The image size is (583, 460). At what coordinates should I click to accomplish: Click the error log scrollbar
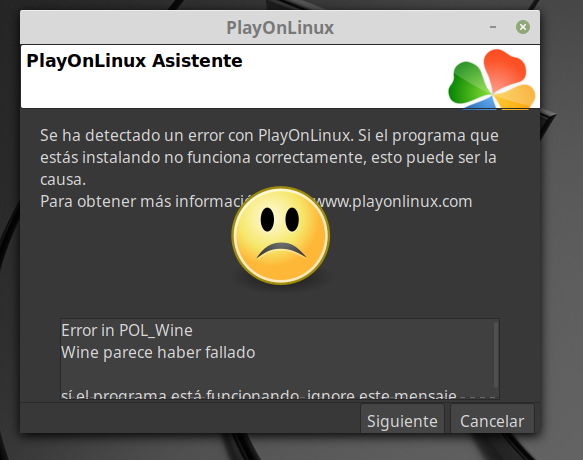[496, 355]
